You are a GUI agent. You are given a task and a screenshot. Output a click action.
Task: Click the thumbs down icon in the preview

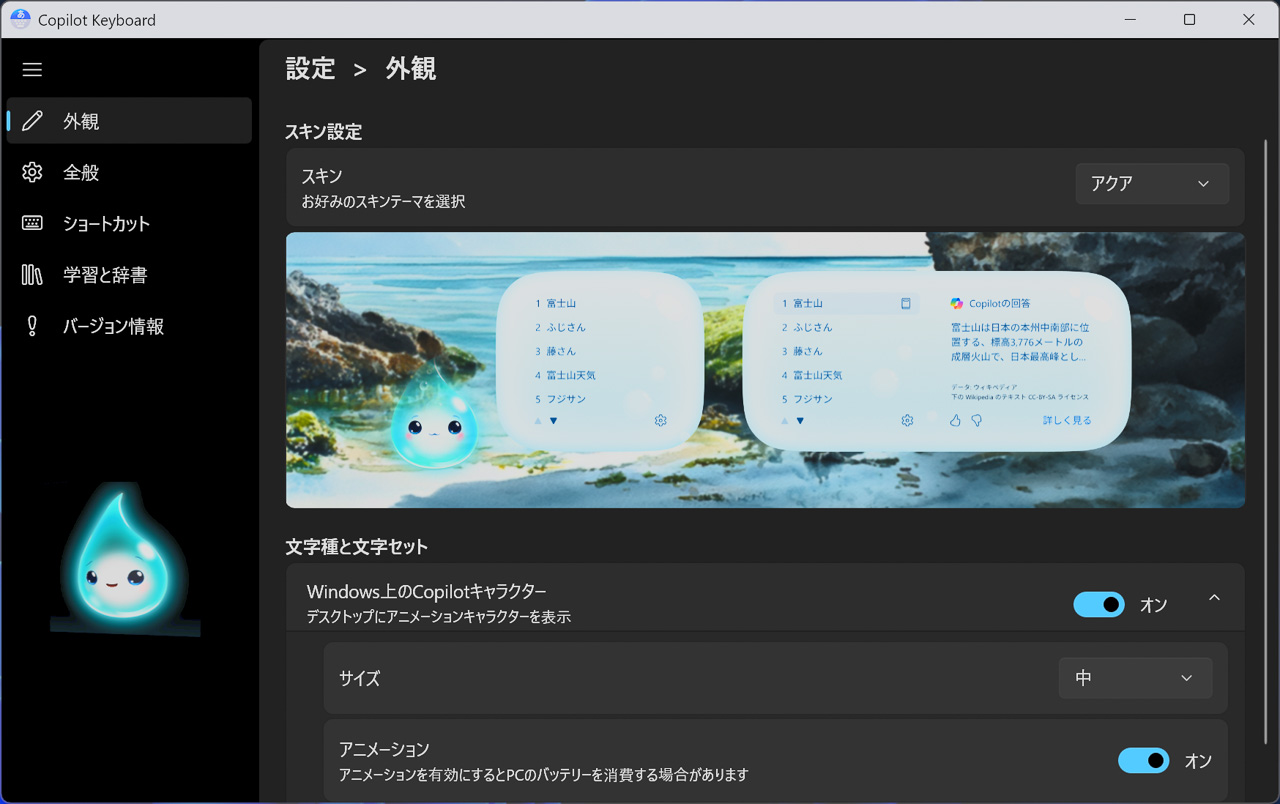(977, 421)
